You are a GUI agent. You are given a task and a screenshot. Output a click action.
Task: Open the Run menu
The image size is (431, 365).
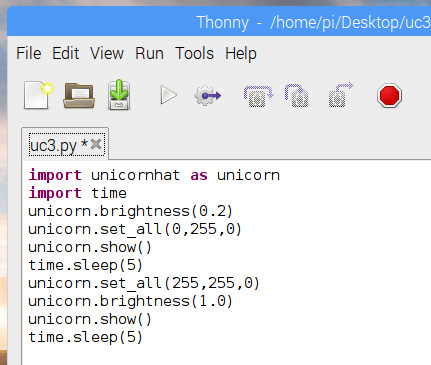(x=149, y=53)
